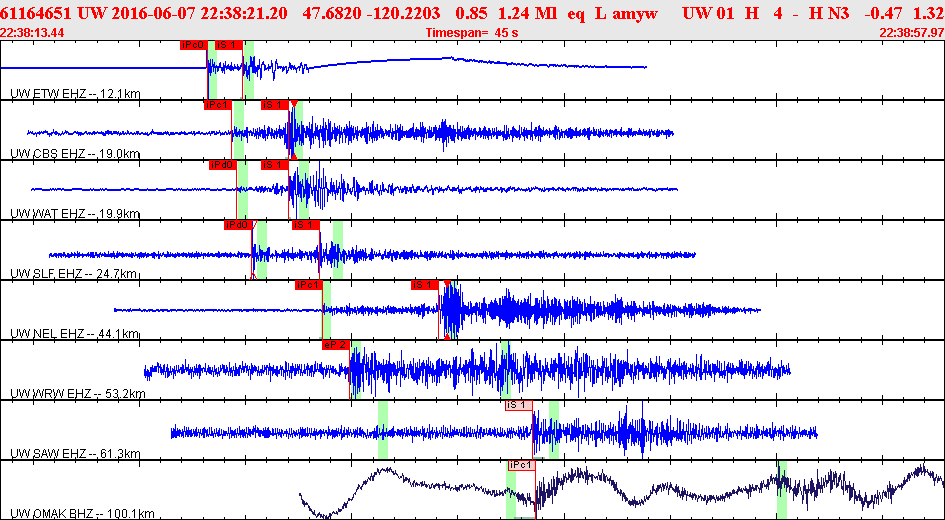This screenshot has height=520, width=945.
Task: Click the iS 1 pick flag on SAW trace
Action: 519,406
